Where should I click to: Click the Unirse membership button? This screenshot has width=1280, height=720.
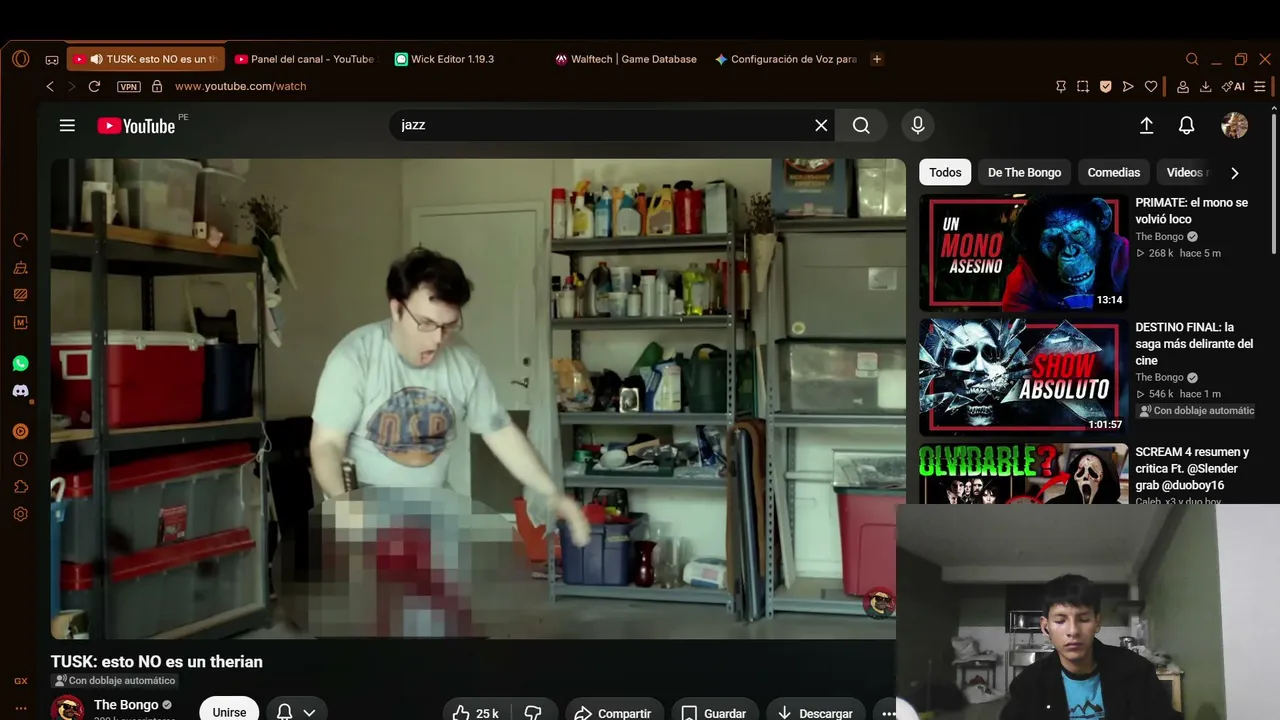(229, 712)
